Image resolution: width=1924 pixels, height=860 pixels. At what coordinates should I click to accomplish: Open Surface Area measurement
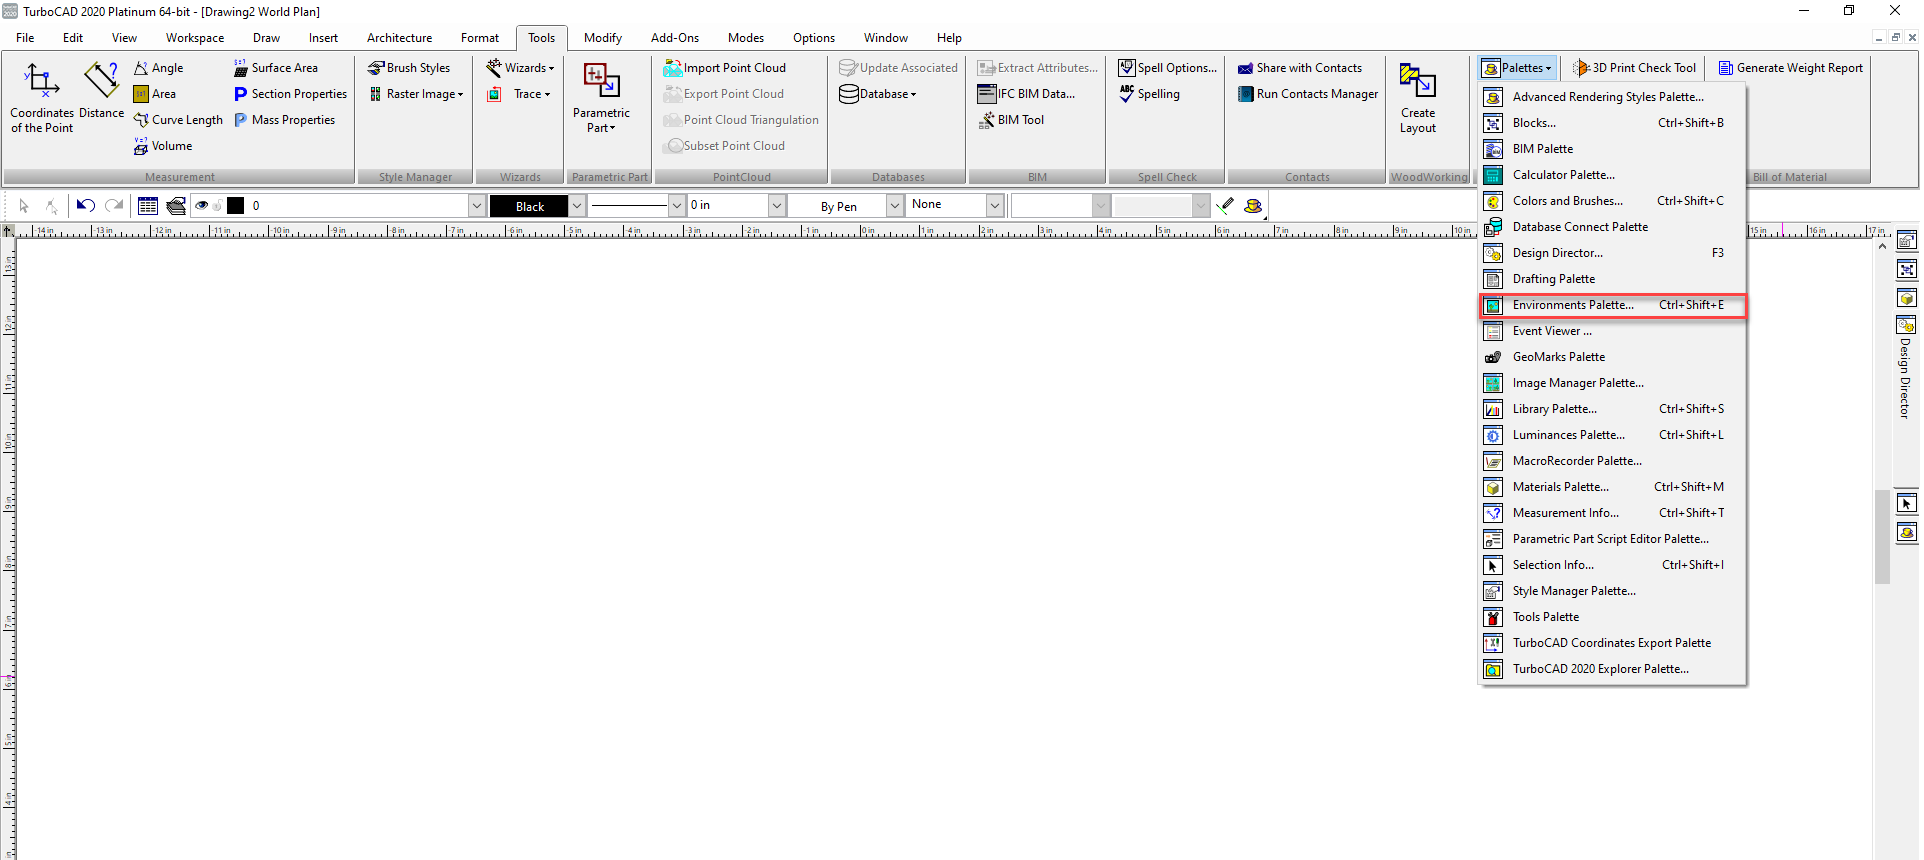(276, 68)
